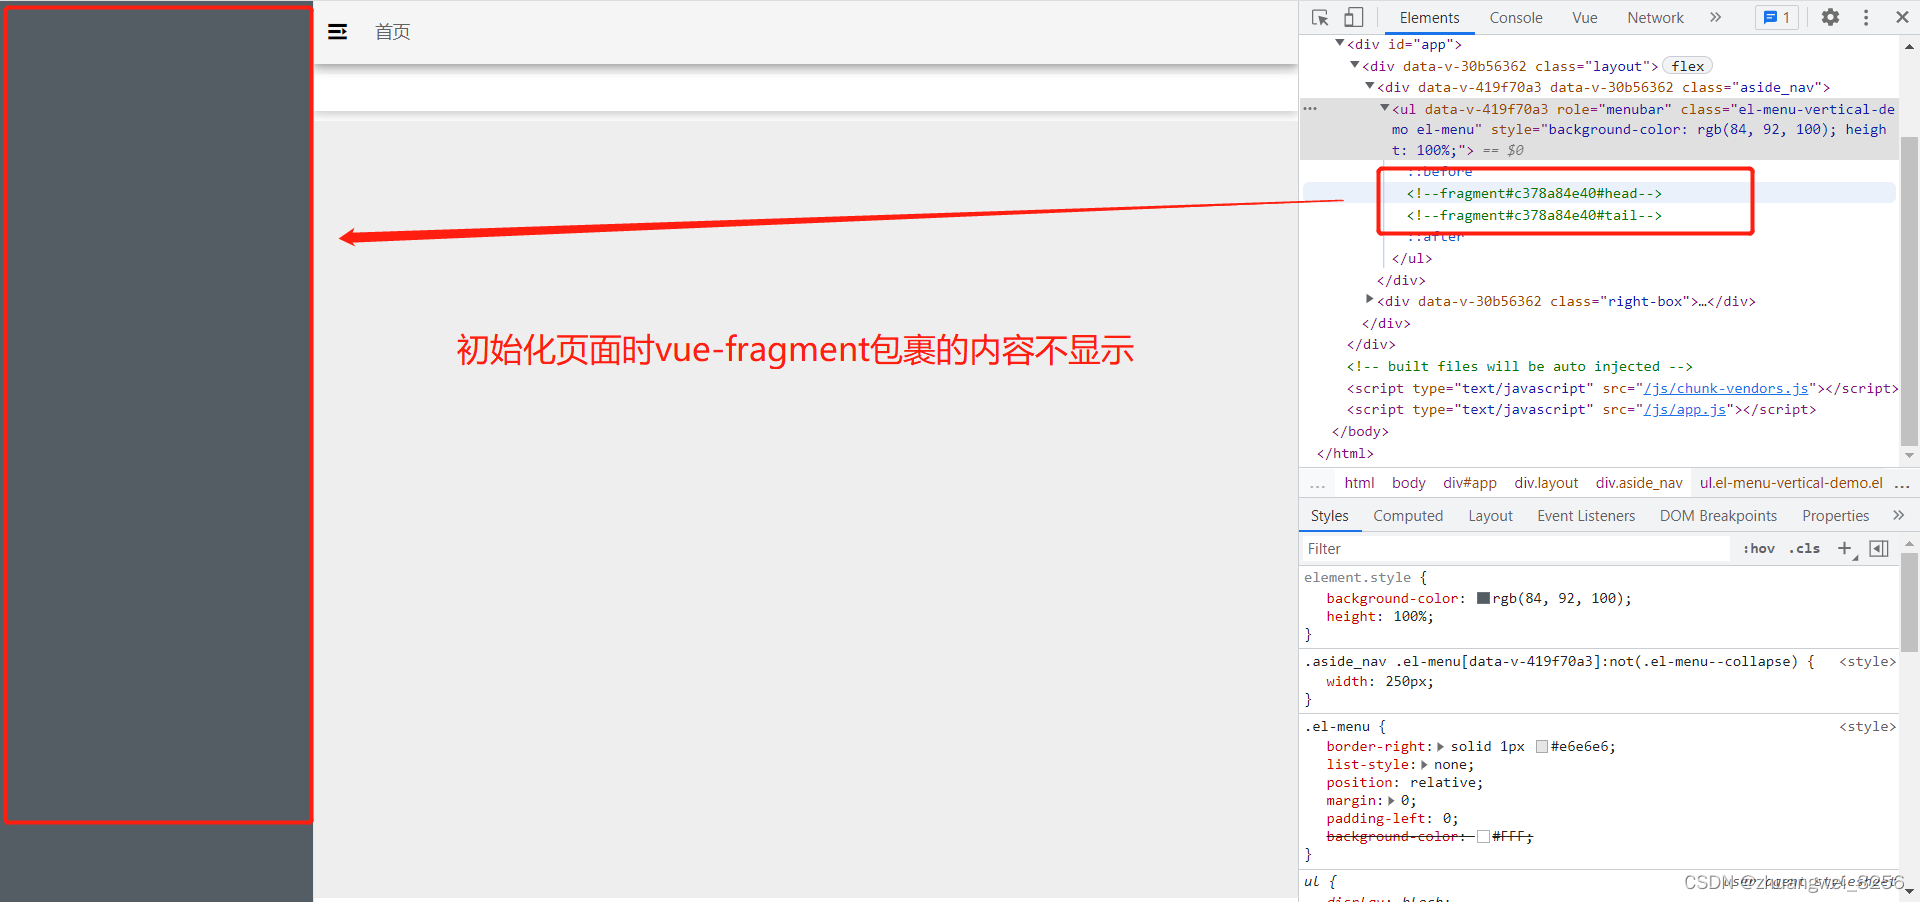Click the flex badge on layout div
The height and width of the screenshot is (902, 1920).
tap(1688, 66)
